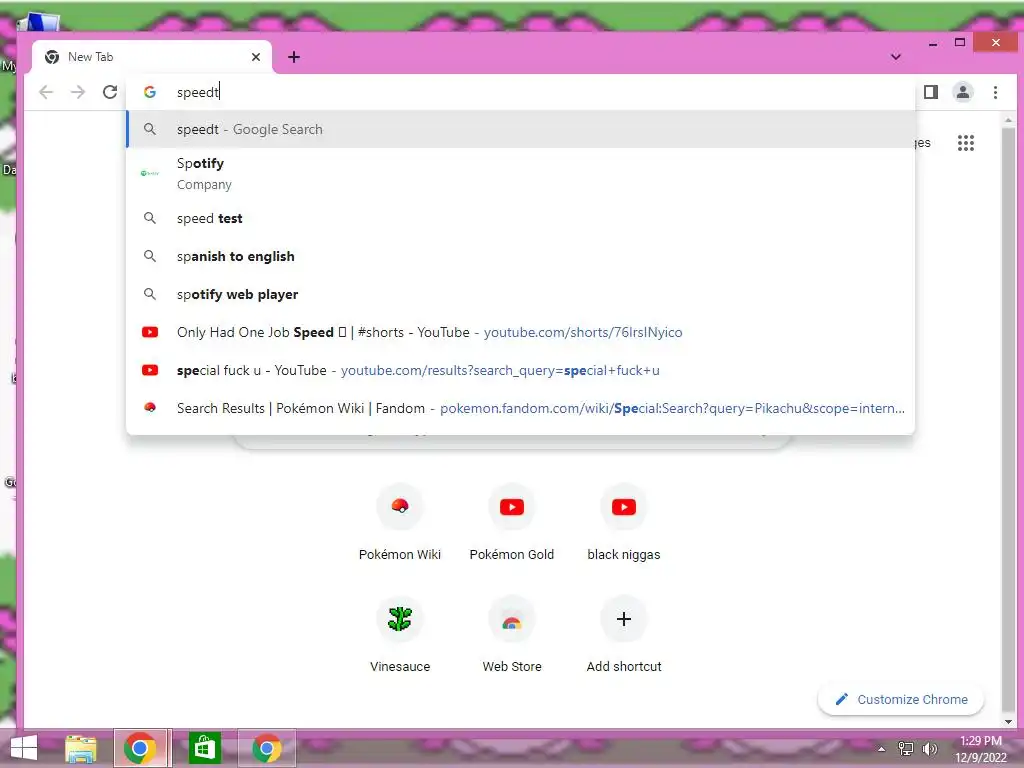Image resolution: width=1024 pixels, height=768 pixels.
Task: Click the browser forward arrow
Action: [x=78, y=92]
